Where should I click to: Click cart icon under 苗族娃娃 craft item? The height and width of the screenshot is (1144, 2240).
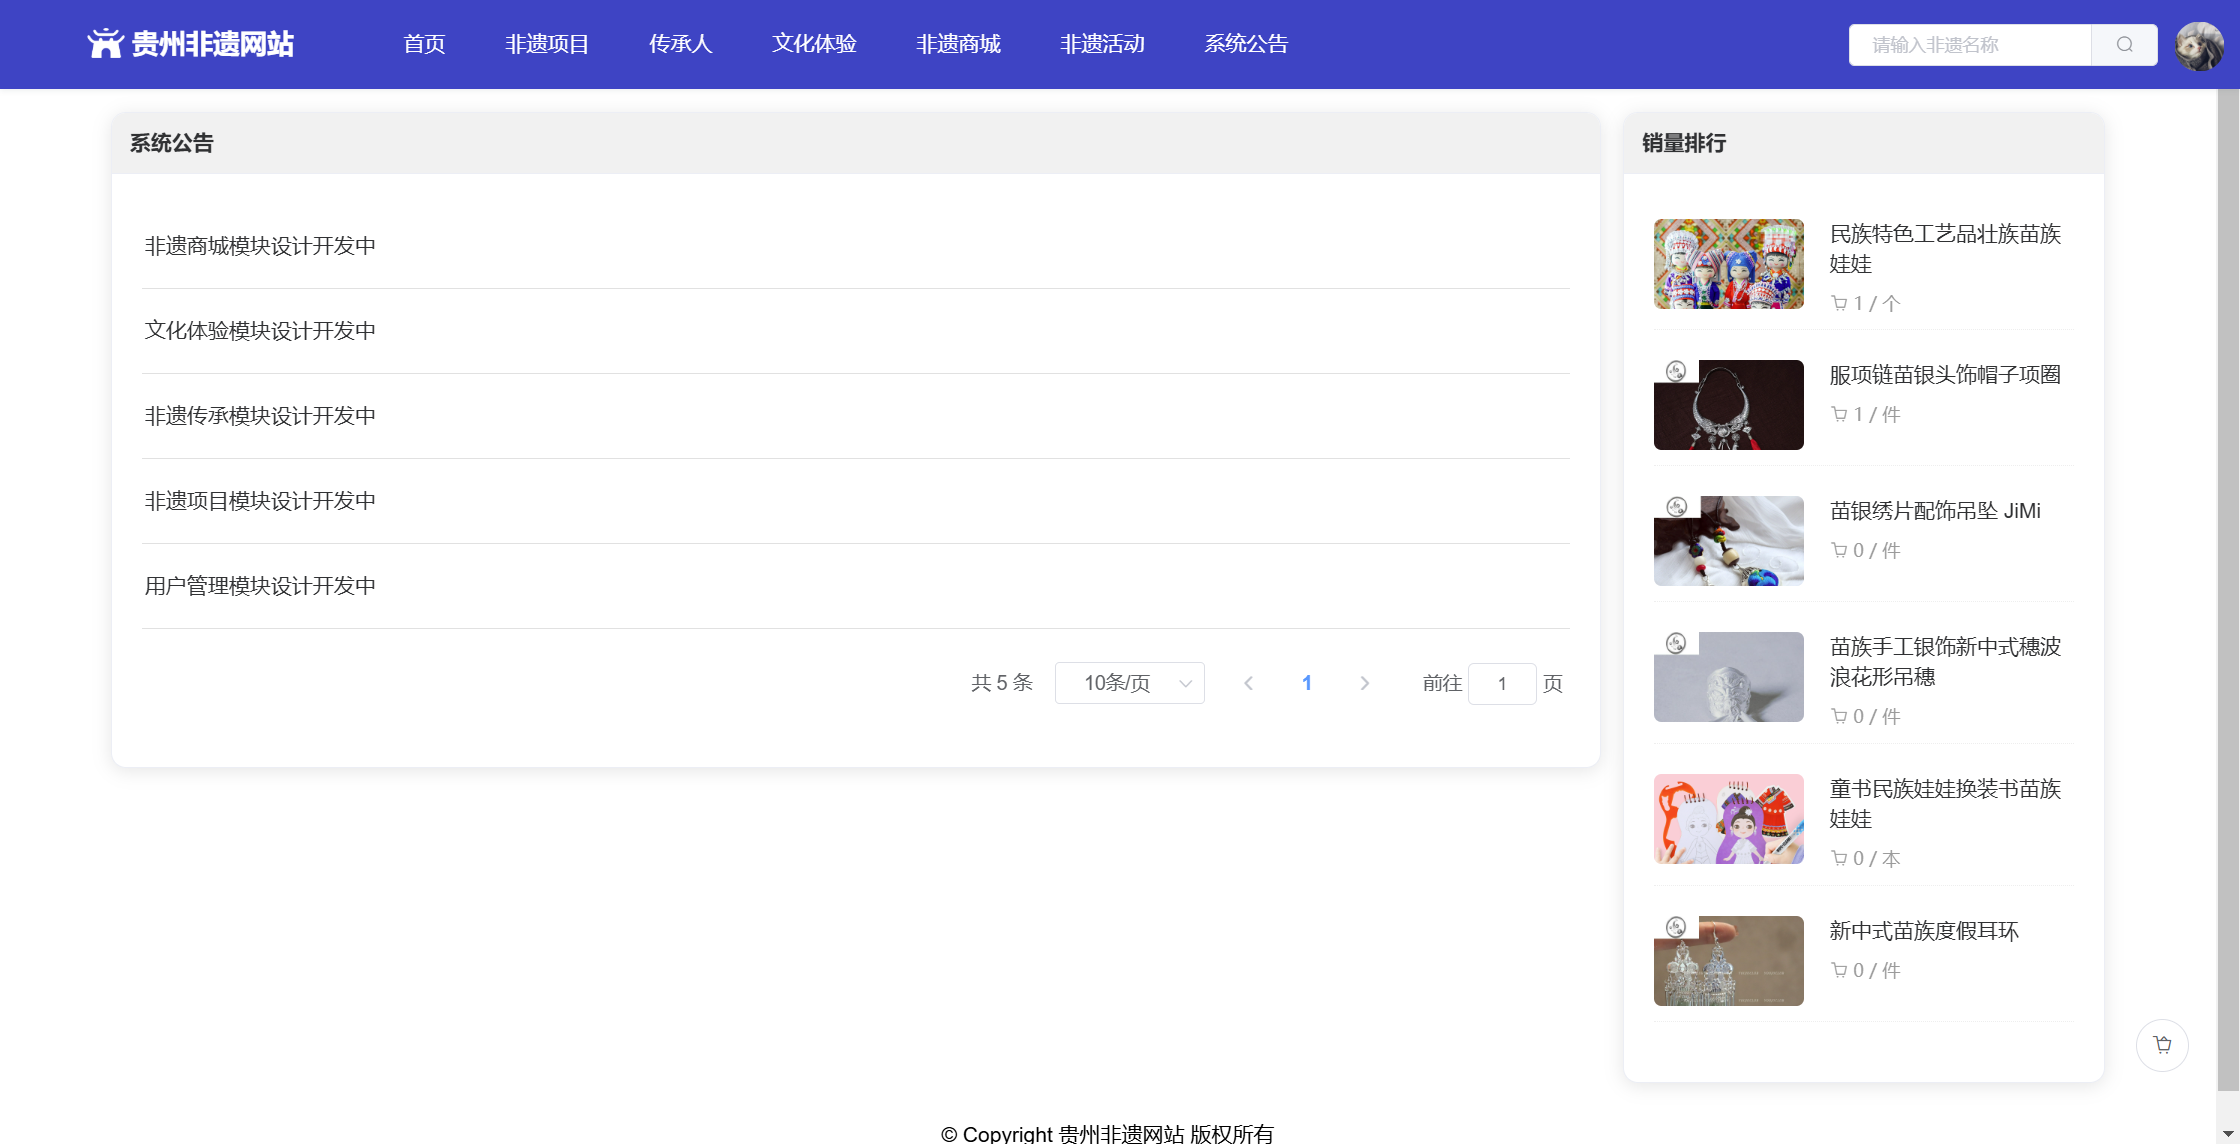point(1839,303)
